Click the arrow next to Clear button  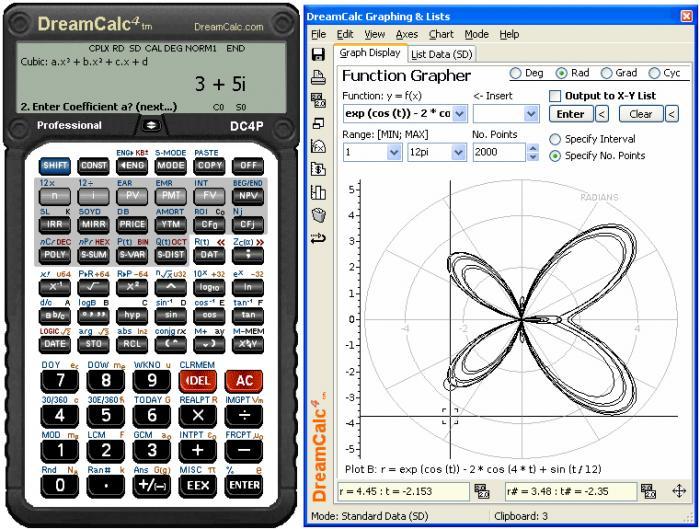(x=671, y=114)
